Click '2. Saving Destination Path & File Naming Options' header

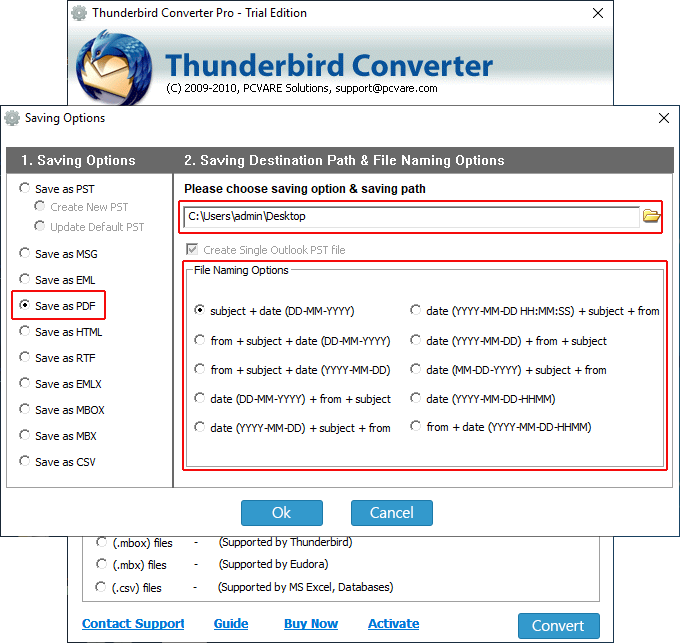coord(344,160)
